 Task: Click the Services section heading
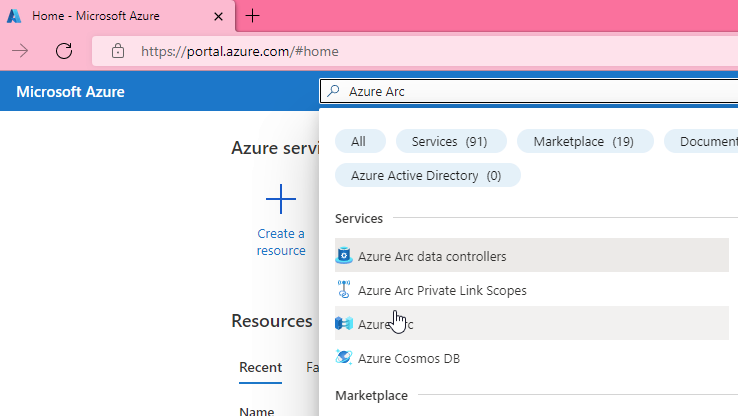click(x=359, y=218)
